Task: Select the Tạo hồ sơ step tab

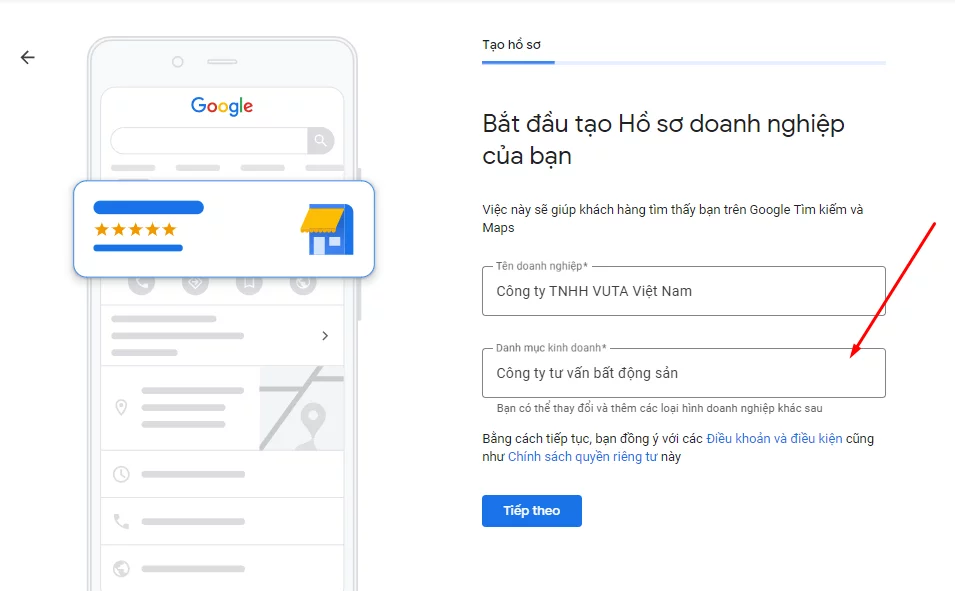Action: pos(512,44)
